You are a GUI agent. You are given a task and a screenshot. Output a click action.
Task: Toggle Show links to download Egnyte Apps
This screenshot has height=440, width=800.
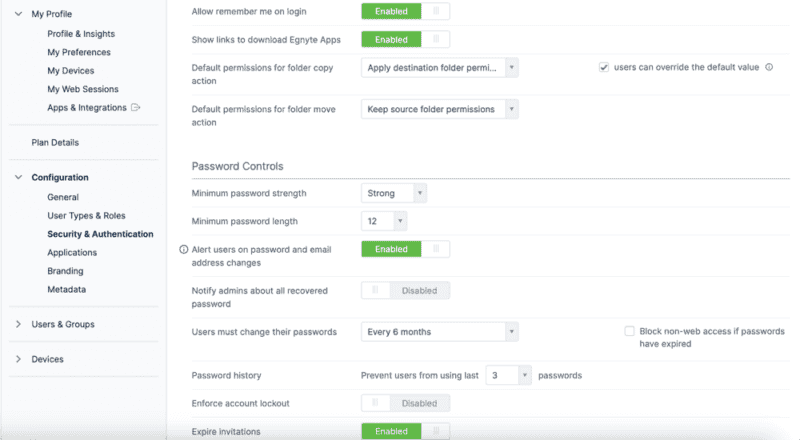405,40
